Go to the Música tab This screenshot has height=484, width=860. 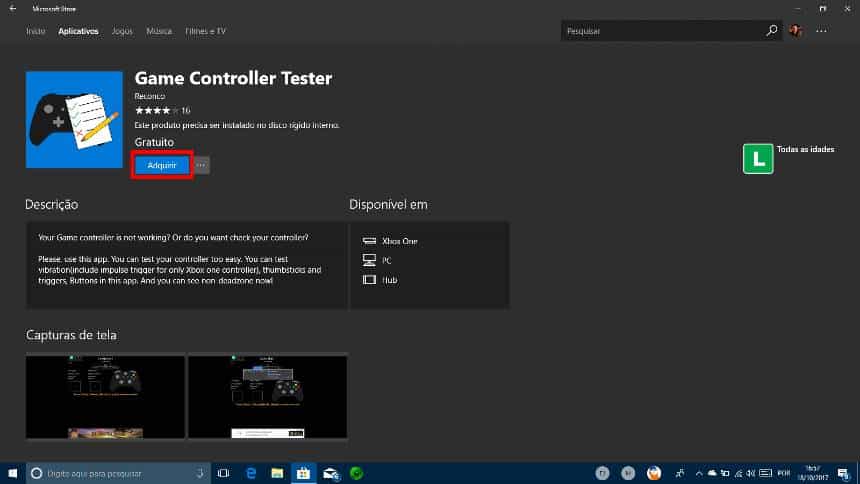[159, 31]
